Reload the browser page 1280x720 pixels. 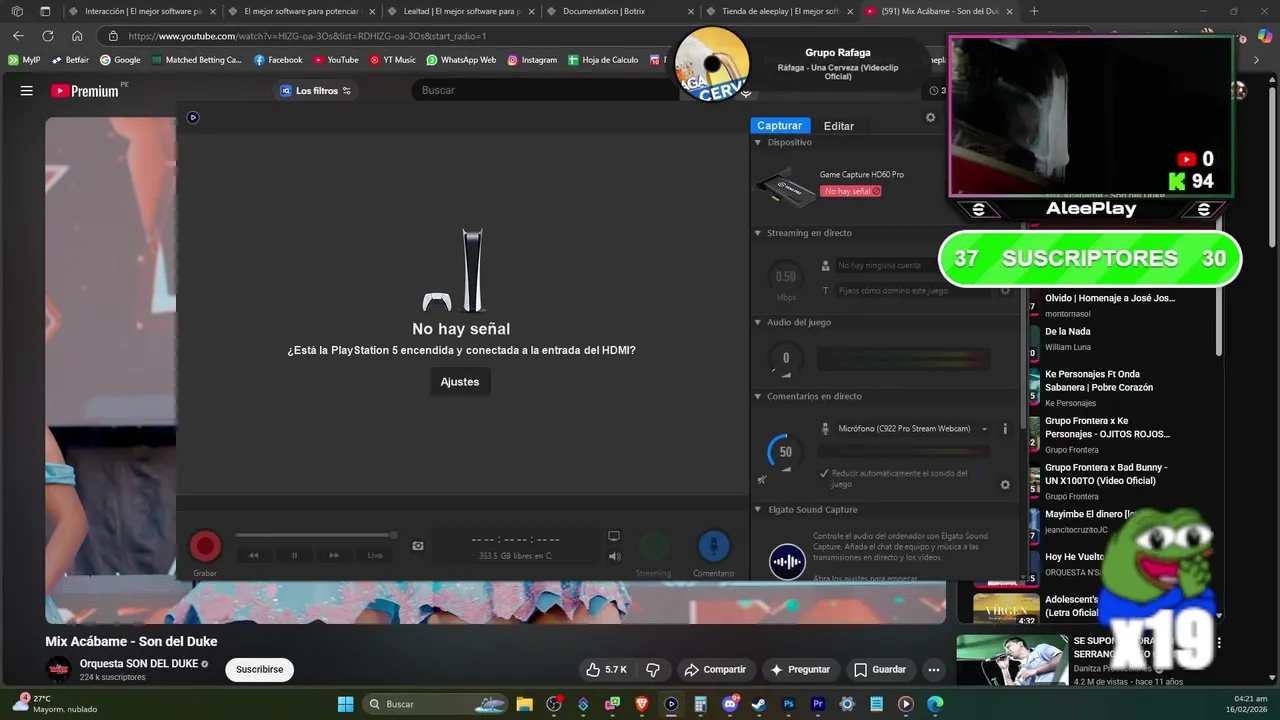pos(47,36)
